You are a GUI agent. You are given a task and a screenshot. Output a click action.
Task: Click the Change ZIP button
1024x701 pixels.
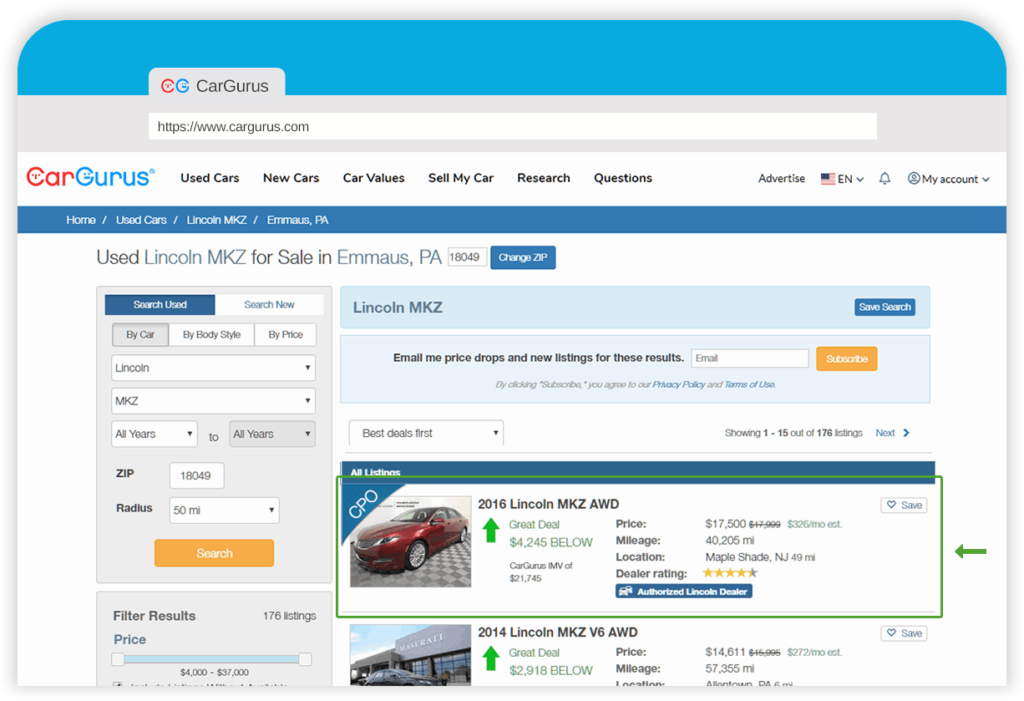522,257
